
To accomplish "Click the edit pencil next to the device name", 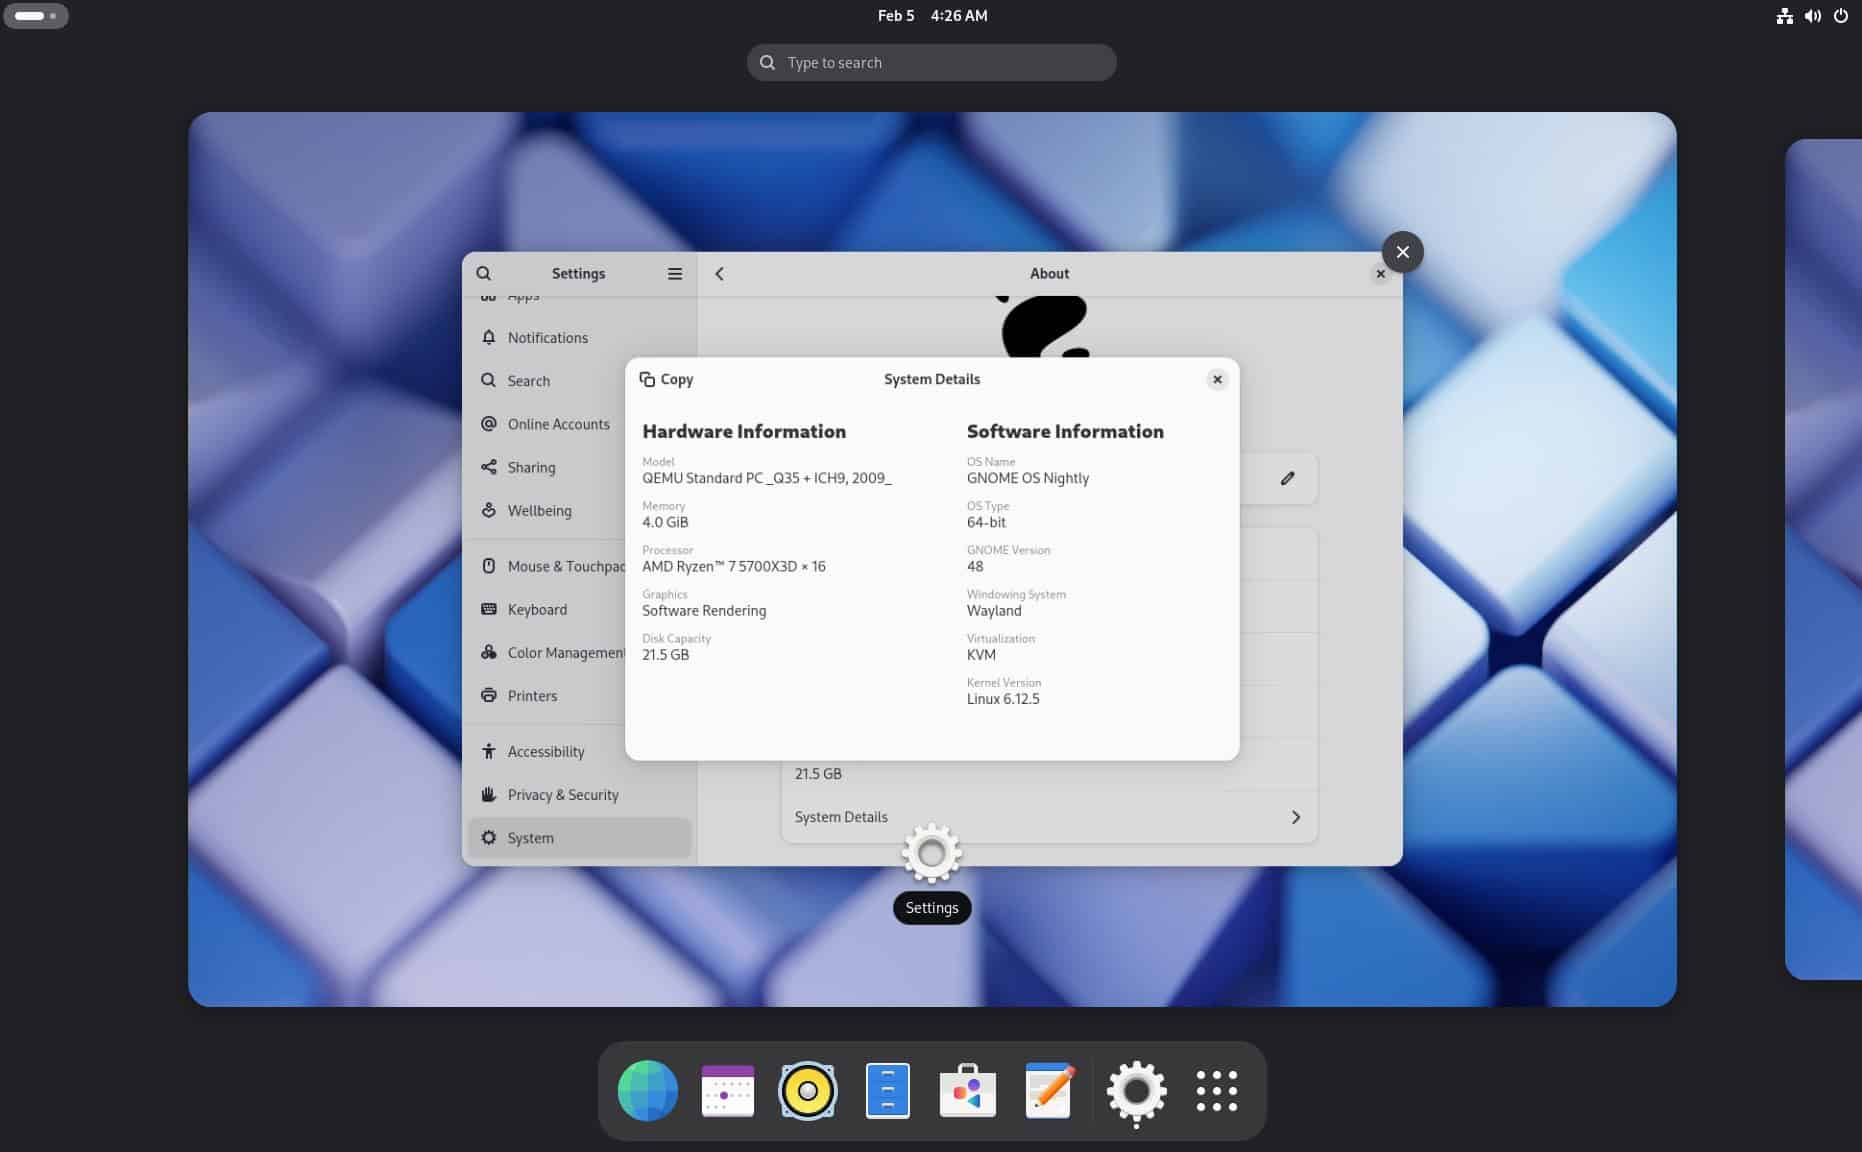I will [1287, 478].
